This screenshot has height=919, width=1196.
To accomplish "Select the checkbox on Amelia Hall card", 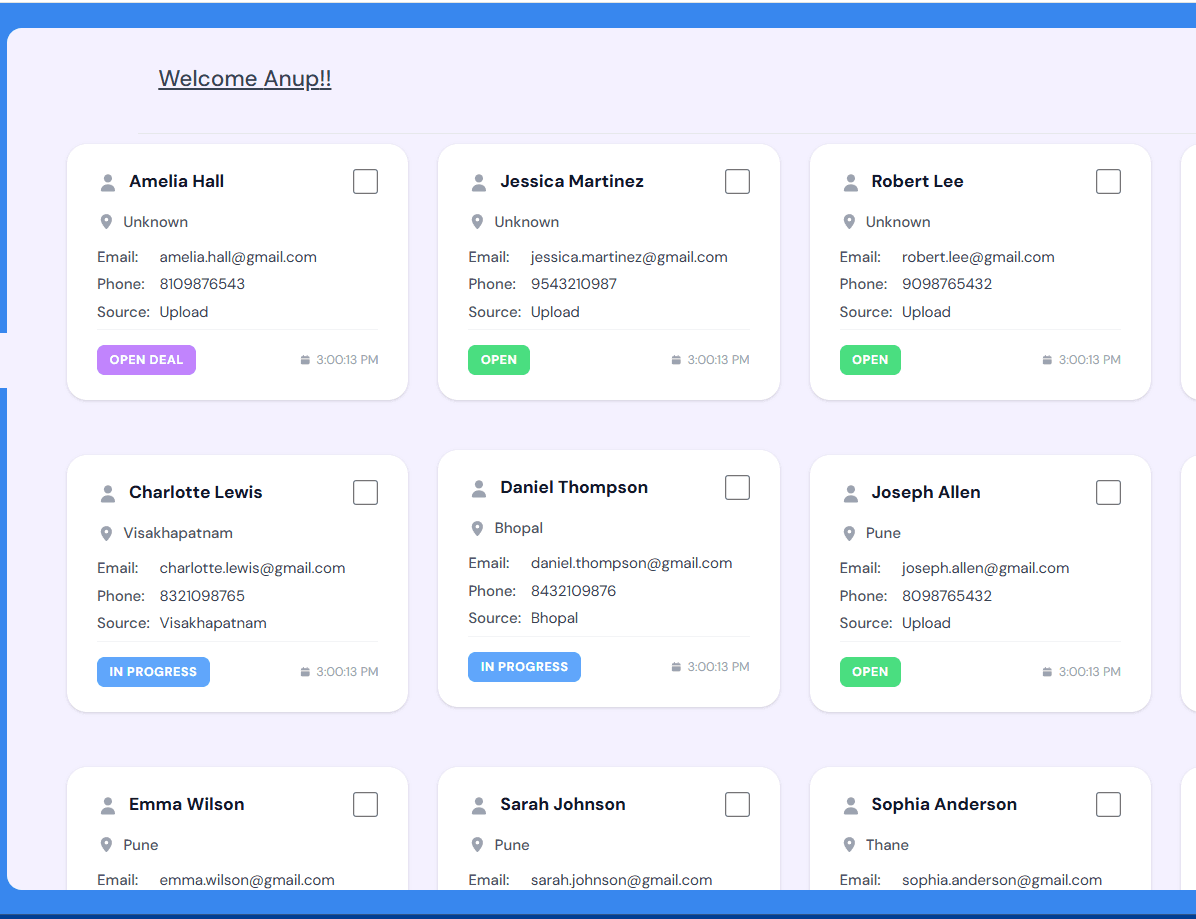I will (x=365, y=181).
